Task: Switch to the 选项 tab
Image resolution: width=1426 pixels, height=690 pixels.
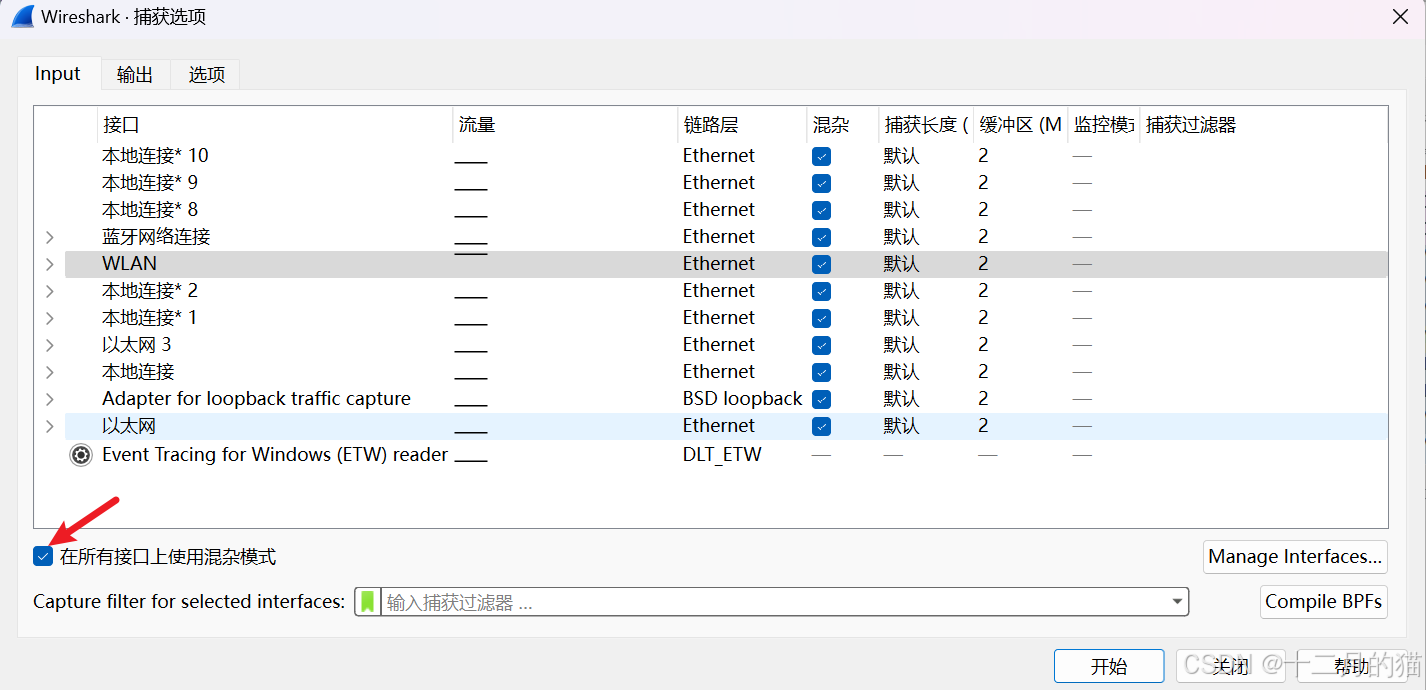Action: pos(206,74)
